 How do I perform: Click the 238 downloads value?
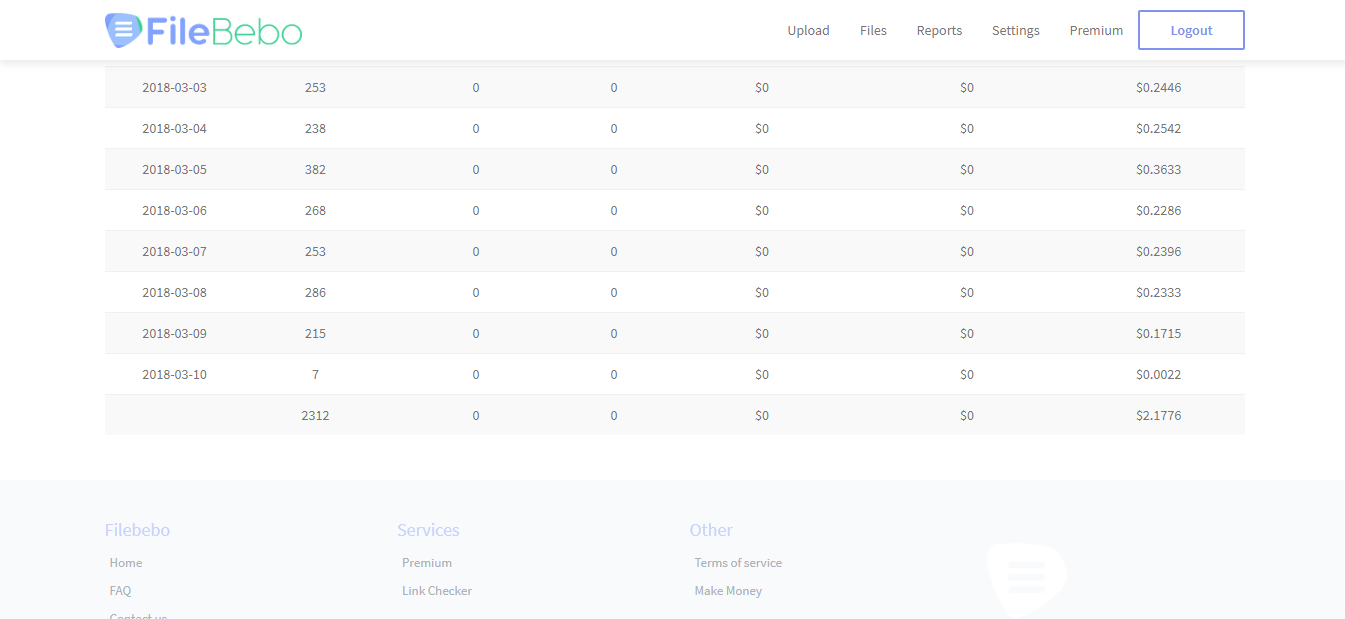tap(315, 128)
